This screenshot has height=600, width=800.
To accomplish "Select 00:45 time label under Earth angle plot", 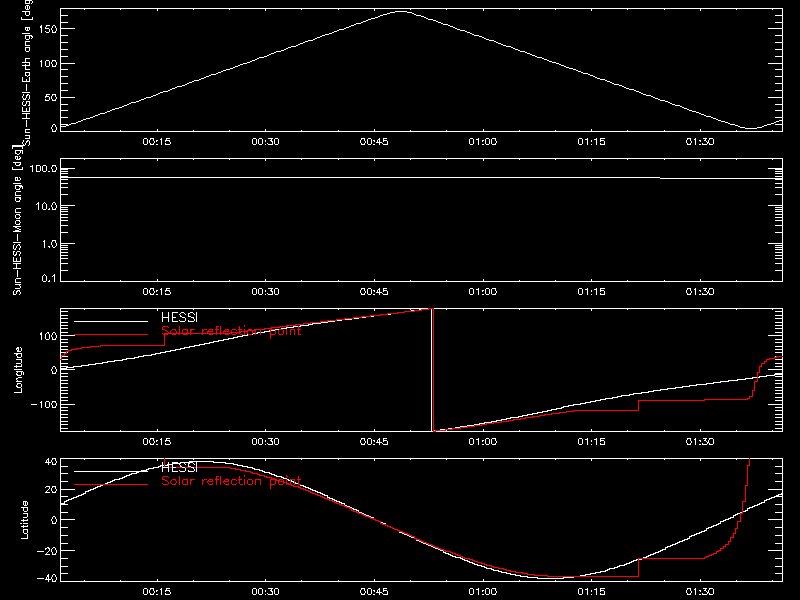I will tap(374, 142).
